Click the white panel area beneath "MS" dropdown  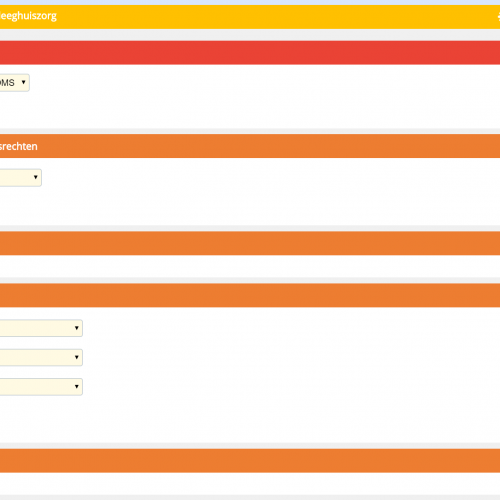pyautogui.click(x=250, y=110)
